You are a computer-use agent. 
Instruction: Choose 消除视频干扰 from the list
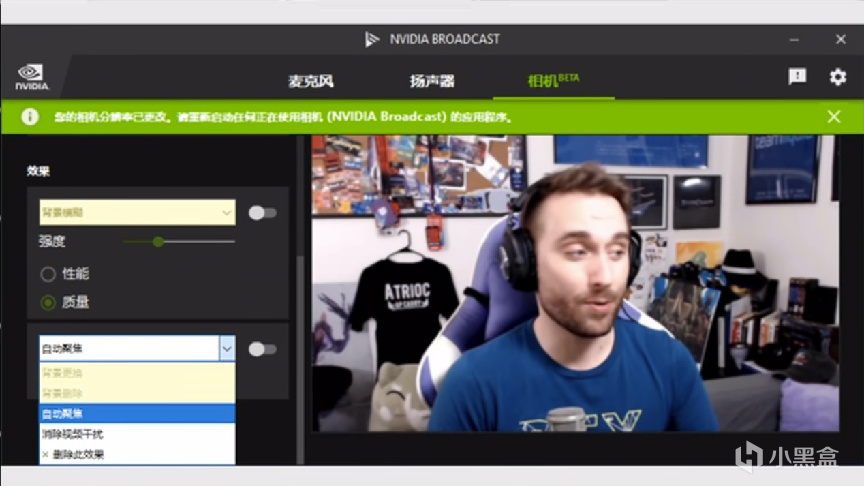tap(137, 434)
